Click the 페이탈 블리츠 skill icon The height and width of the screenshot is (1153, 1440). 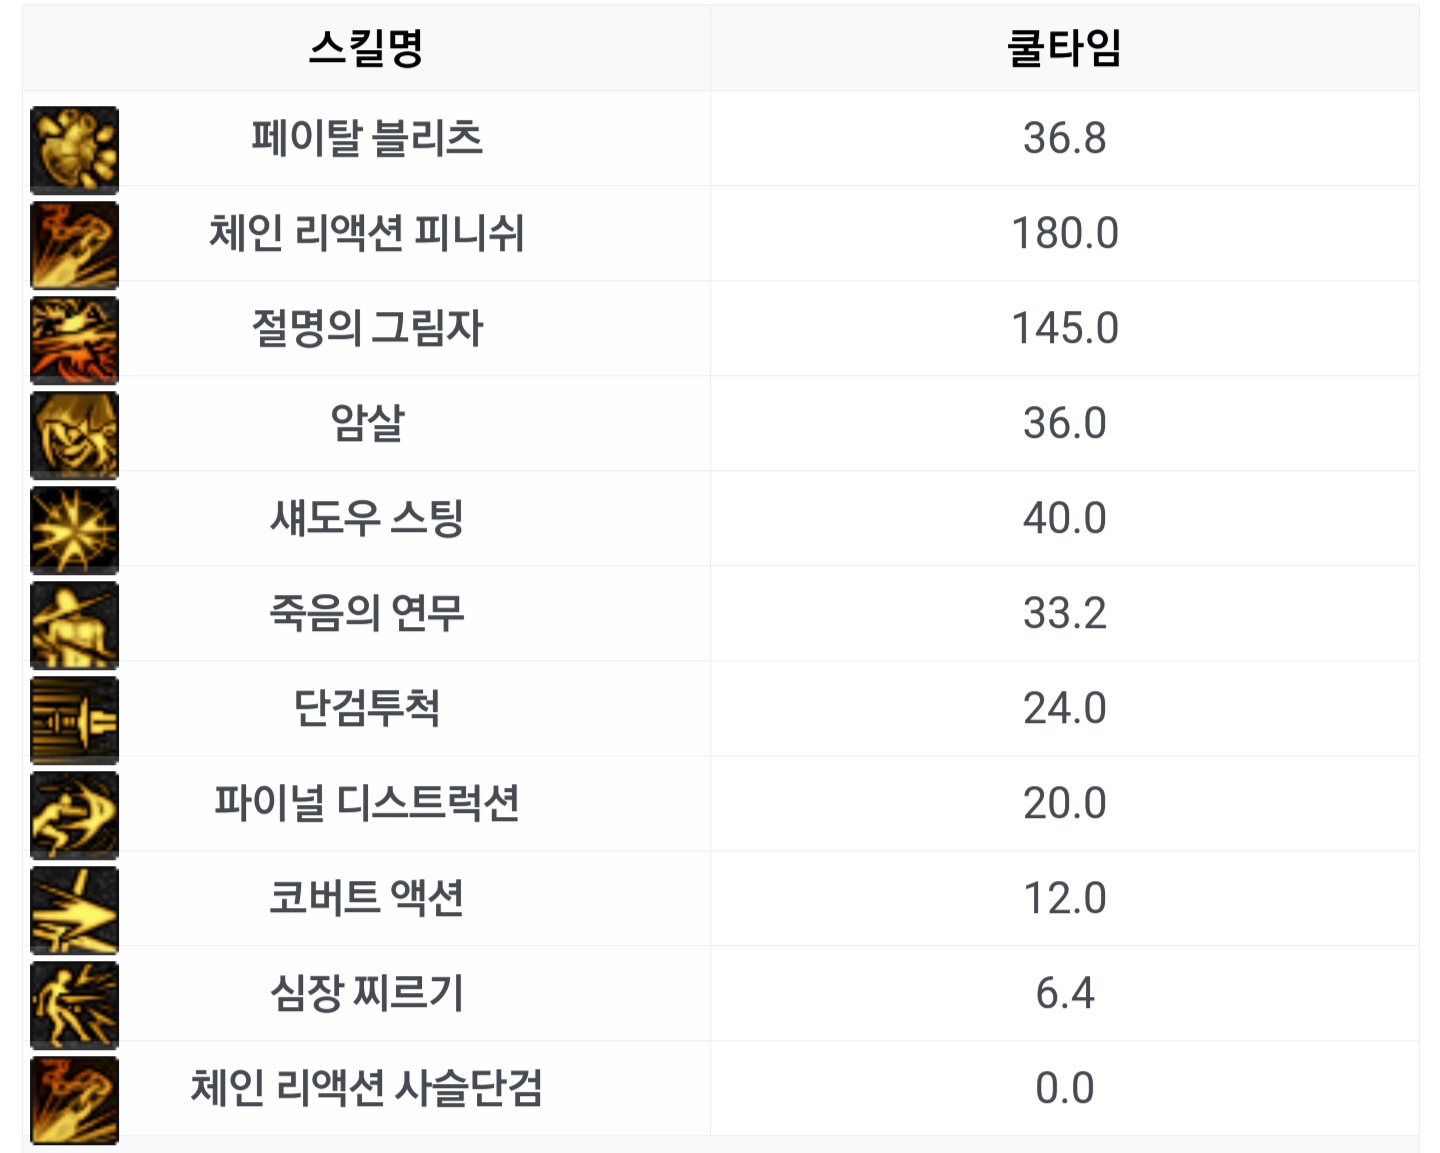pos(74,150)
